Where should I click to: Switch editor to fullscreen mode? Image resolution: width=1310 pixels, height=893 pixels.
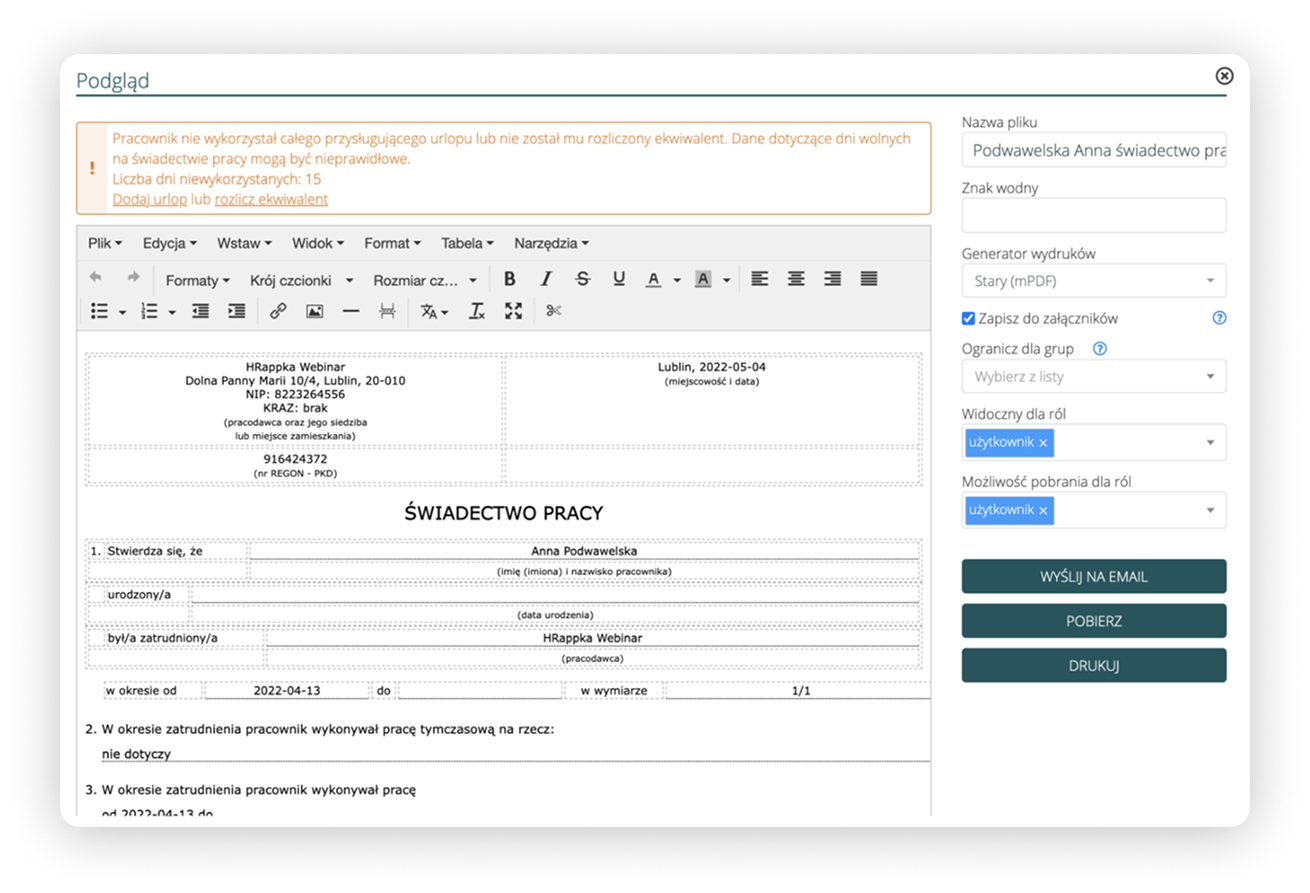tap(513, 312)
